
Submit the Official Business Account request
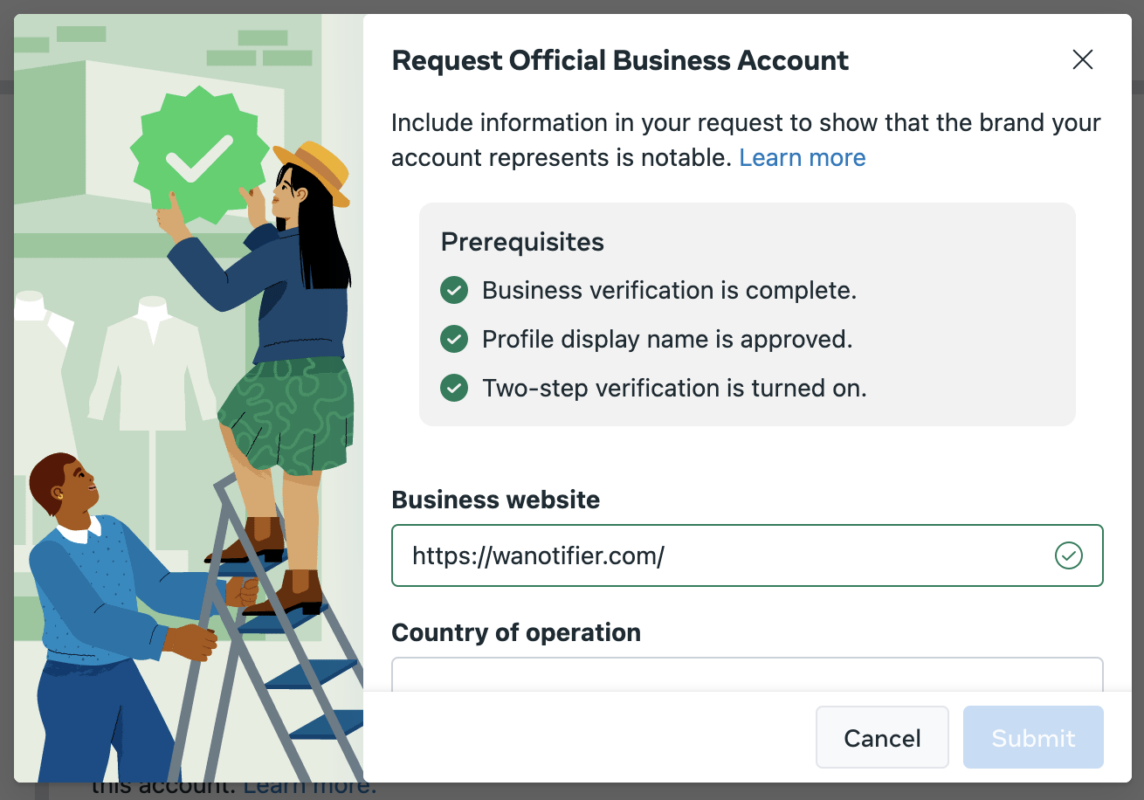pos(1033,738)
